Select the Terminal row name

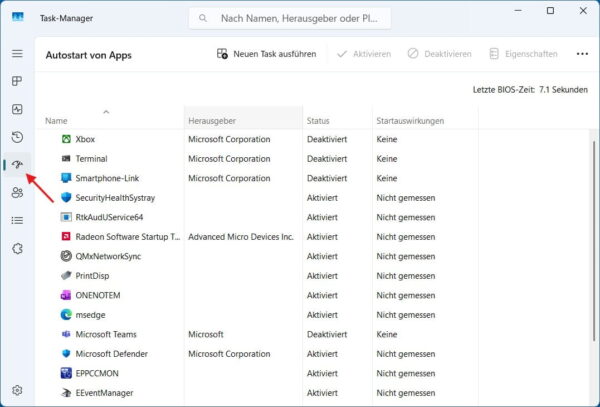click(x=91, y=159)
